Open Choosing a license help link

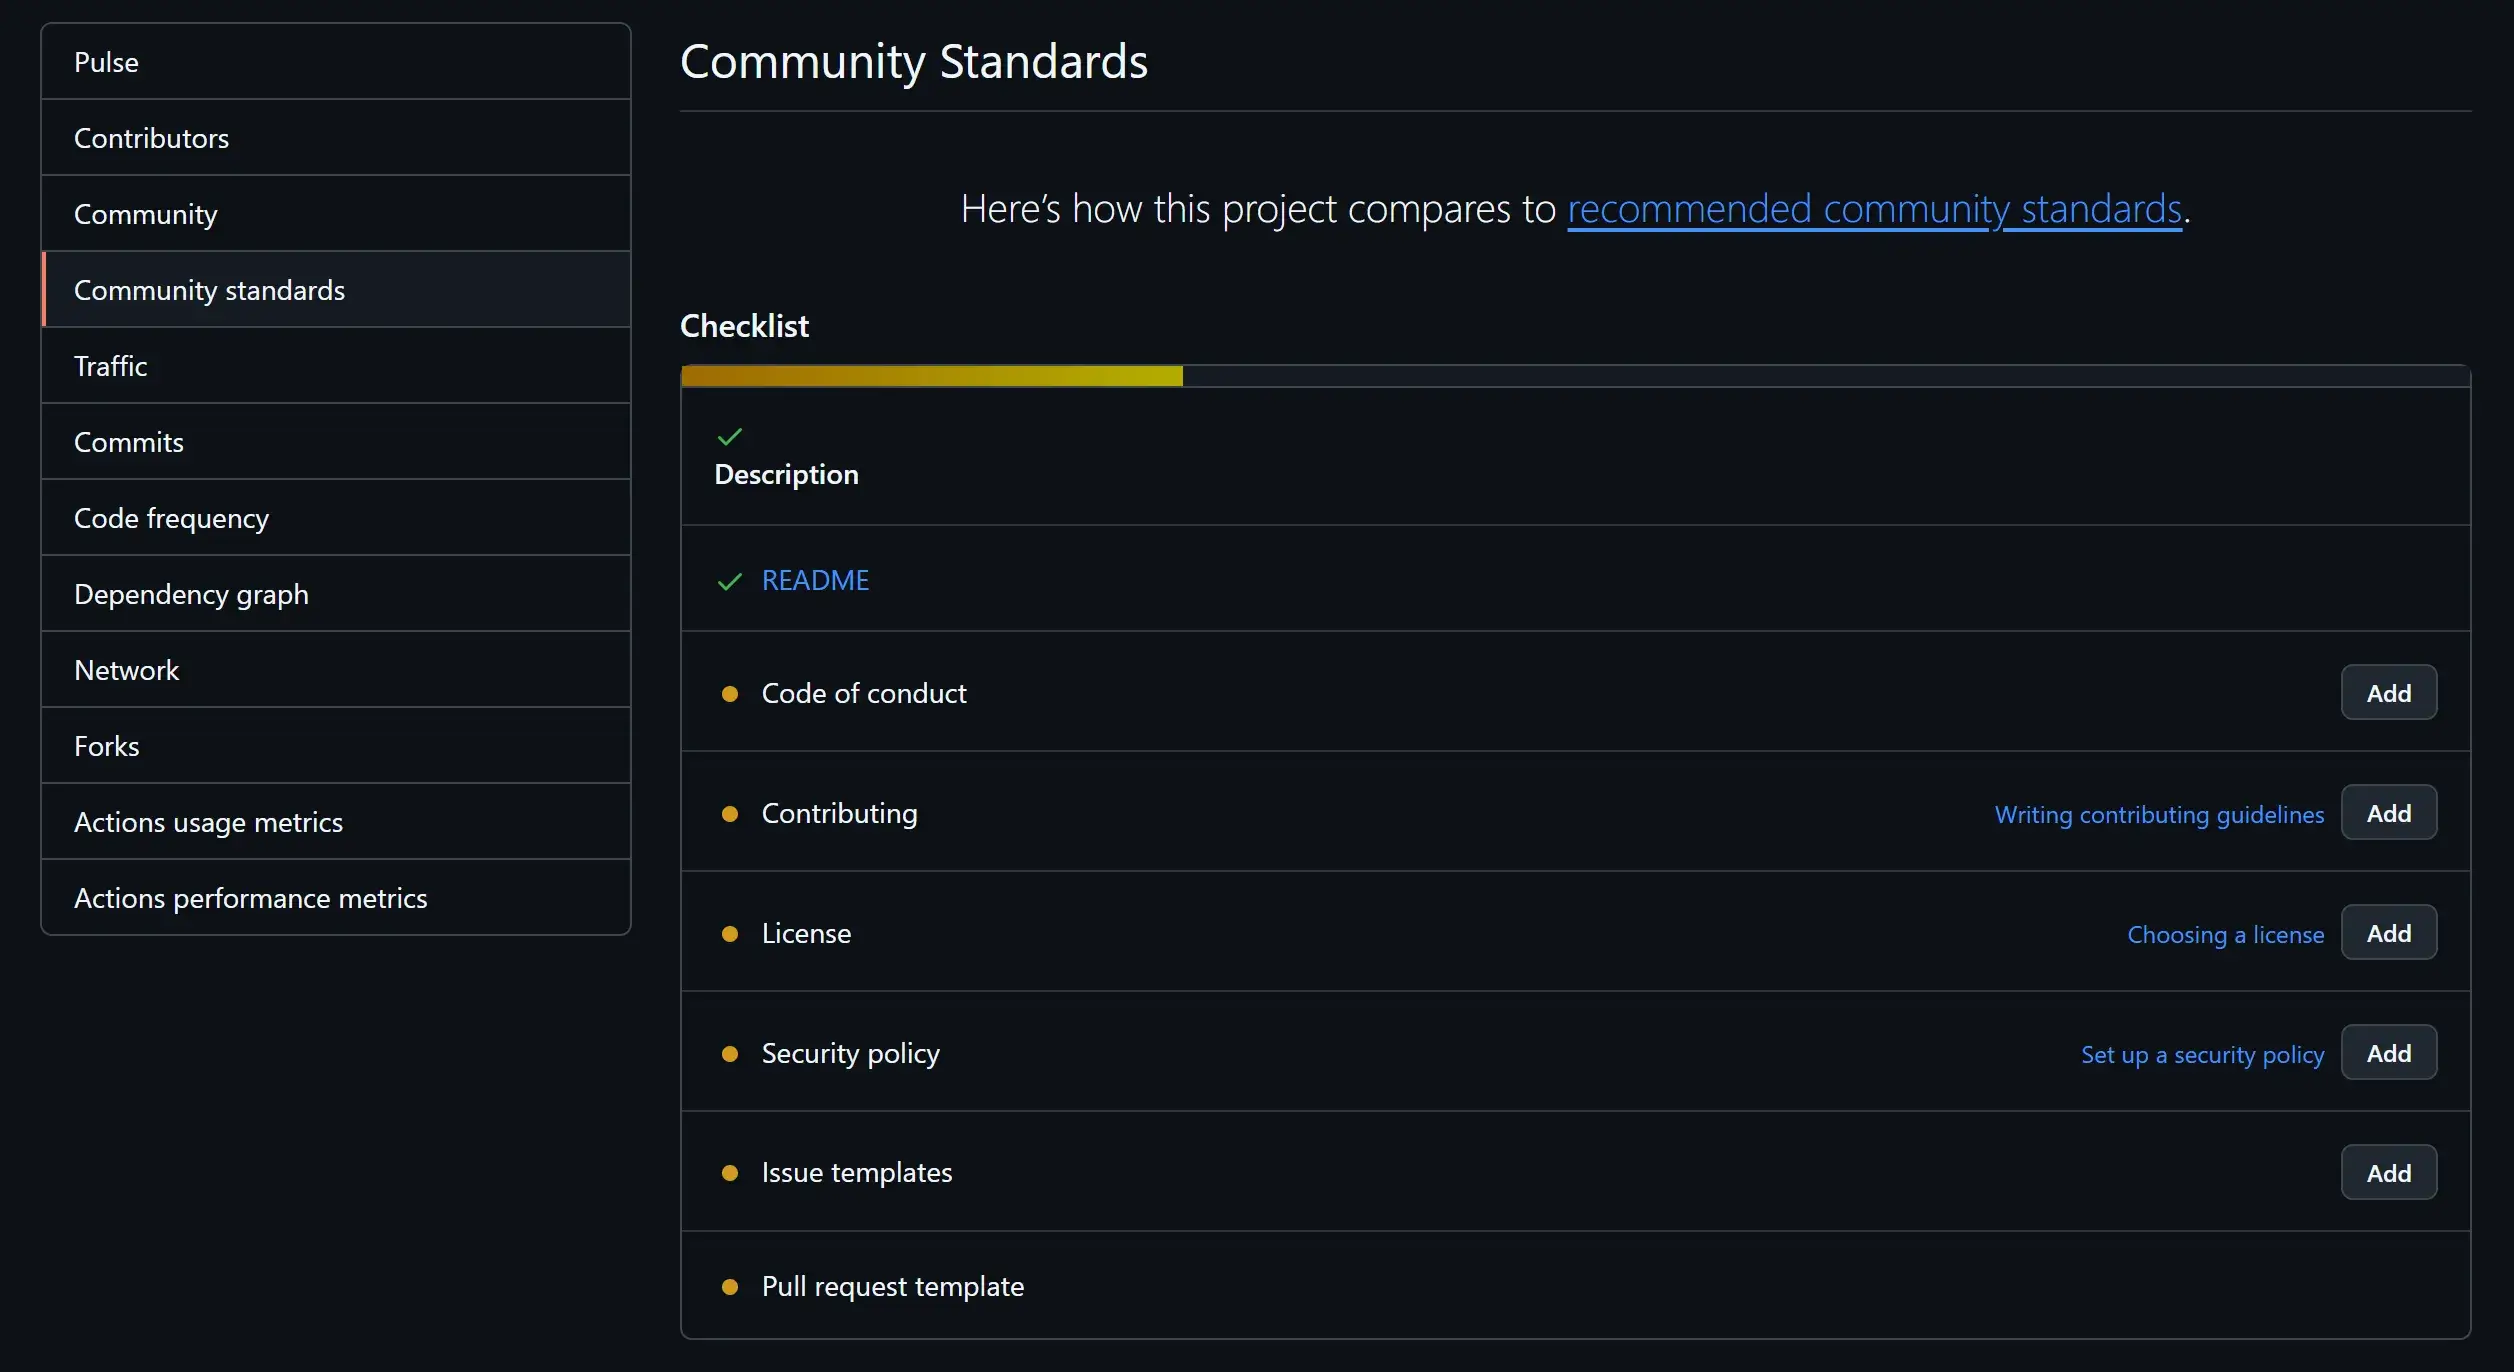pos(2225,935)
